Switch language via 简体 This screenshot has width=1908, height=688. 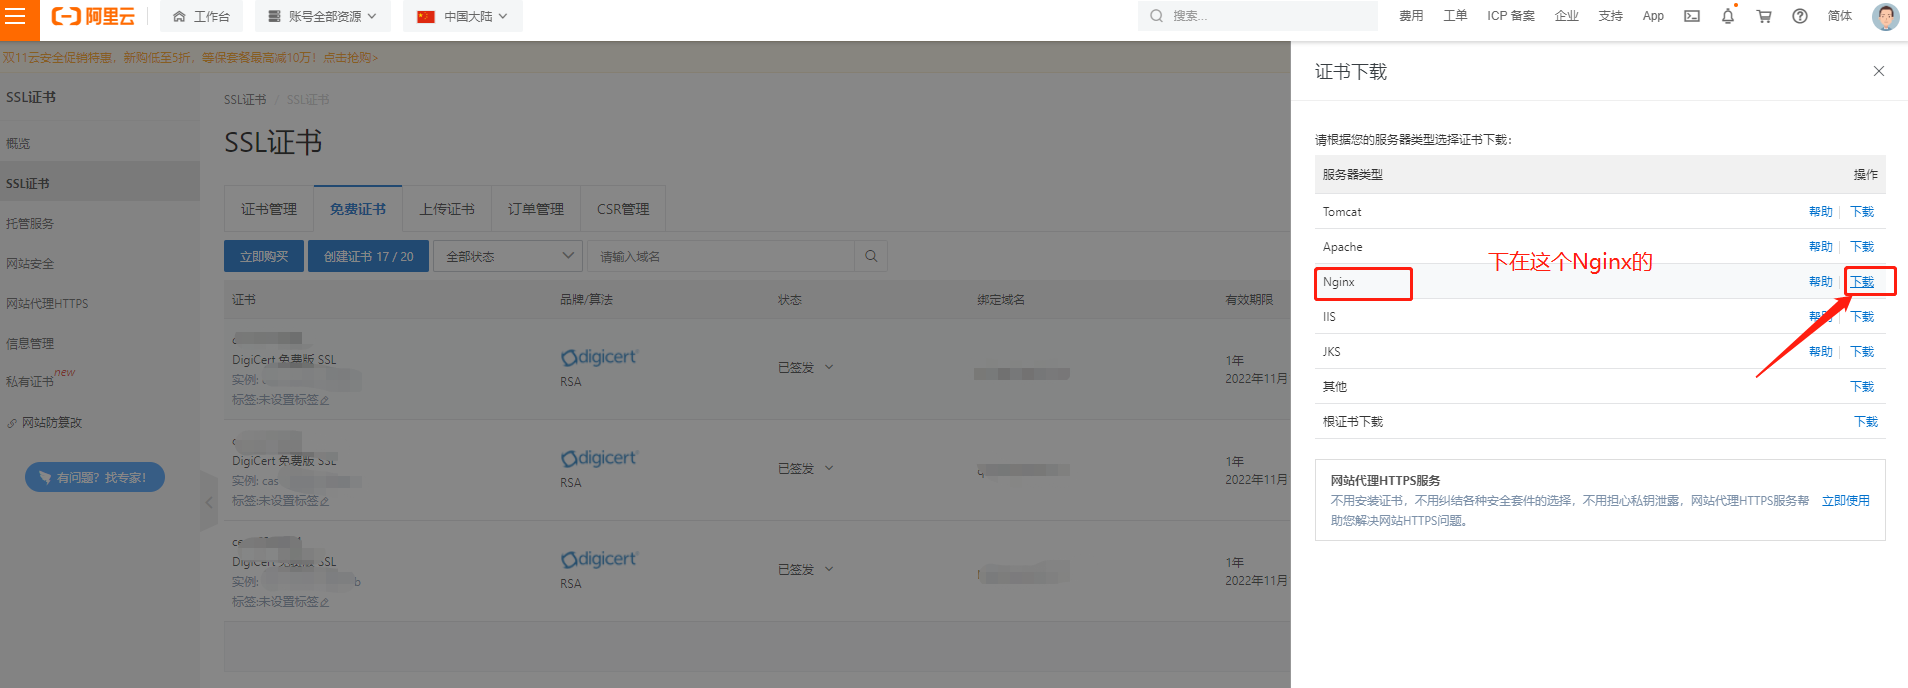(1840, 16)
